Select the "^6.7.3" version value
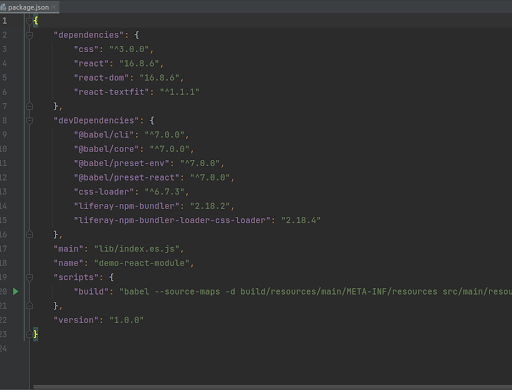The height and width of the screenshot is (390, 512). [x=164, y=192]
